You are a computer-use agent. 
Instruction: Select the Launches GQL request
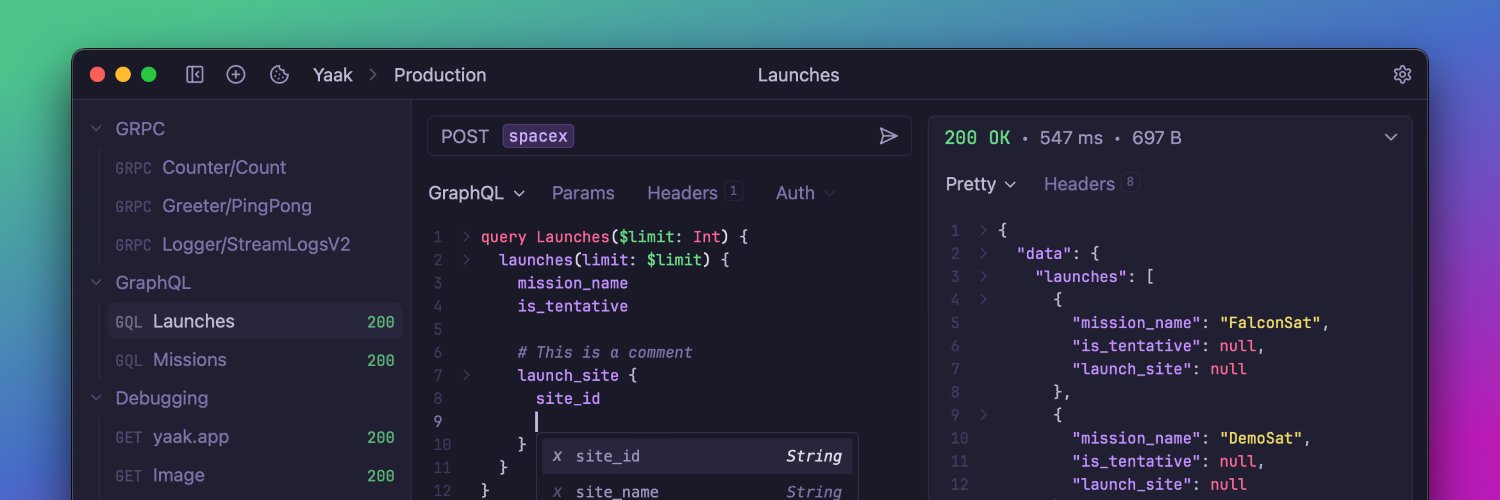tap(254, 321)
